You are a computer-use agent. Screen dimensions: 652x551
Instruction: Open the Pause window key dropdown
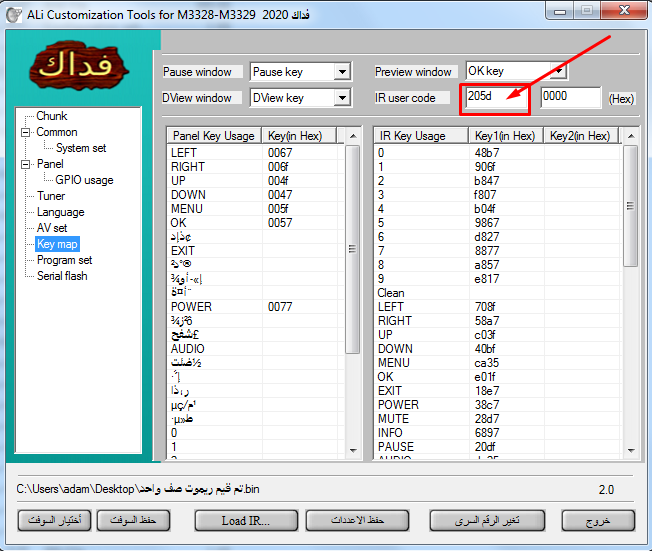point(342,72)
